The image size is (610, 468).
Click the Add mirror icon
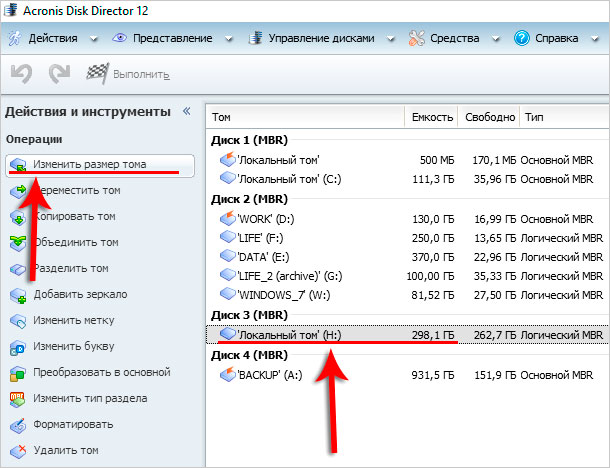click(x=18, y=295)
